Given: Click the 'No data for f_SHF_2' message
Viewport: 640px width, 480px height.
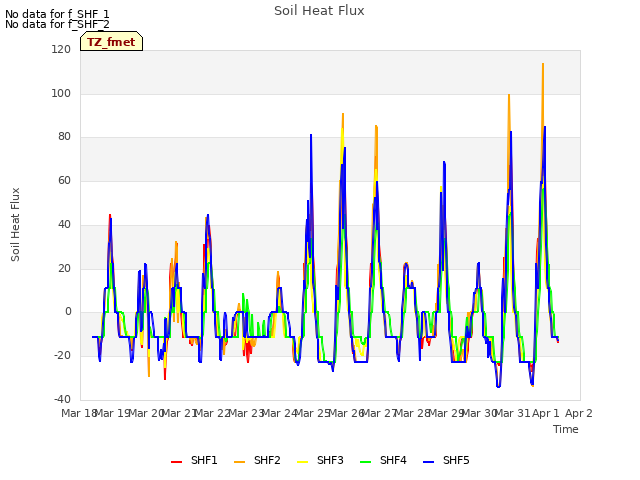Looking at the screenshot, I should pyautogui.click(x=57, y=24).
